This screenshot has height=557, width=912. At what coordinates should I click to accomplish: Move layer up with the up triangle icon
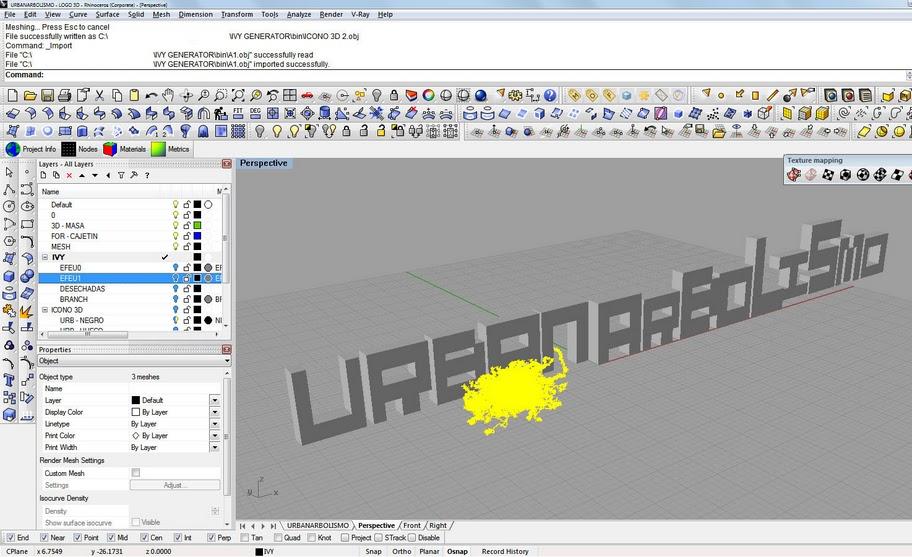coord(82,175)
